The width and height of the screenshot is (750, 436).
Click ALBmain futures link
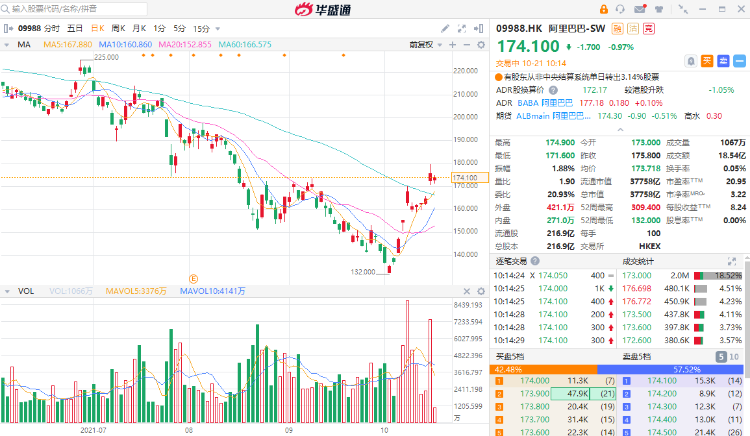coord(553,116)
